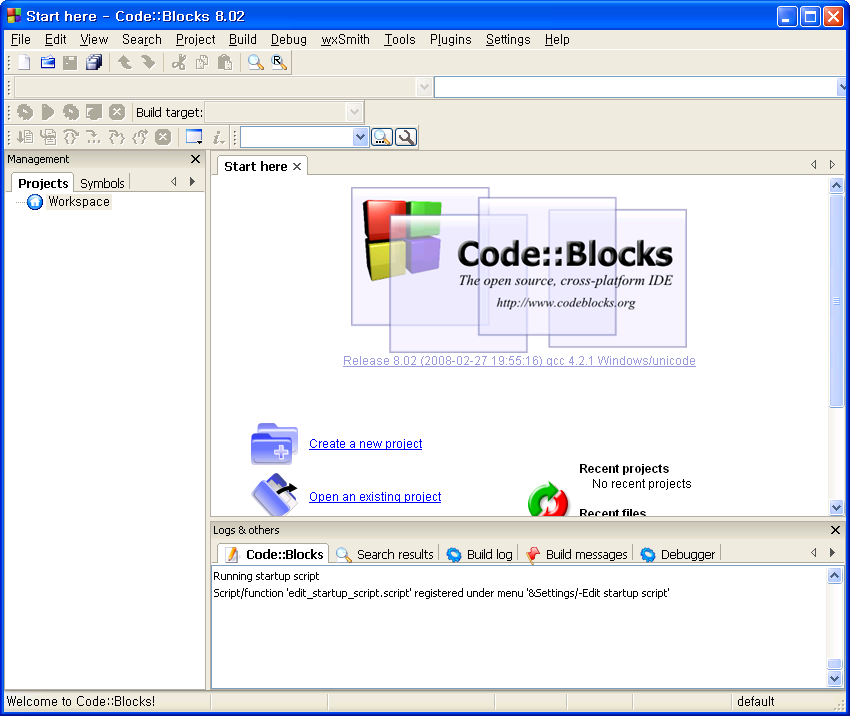Click the Create a new project link
850x716 pixels.
coord(365,443)
